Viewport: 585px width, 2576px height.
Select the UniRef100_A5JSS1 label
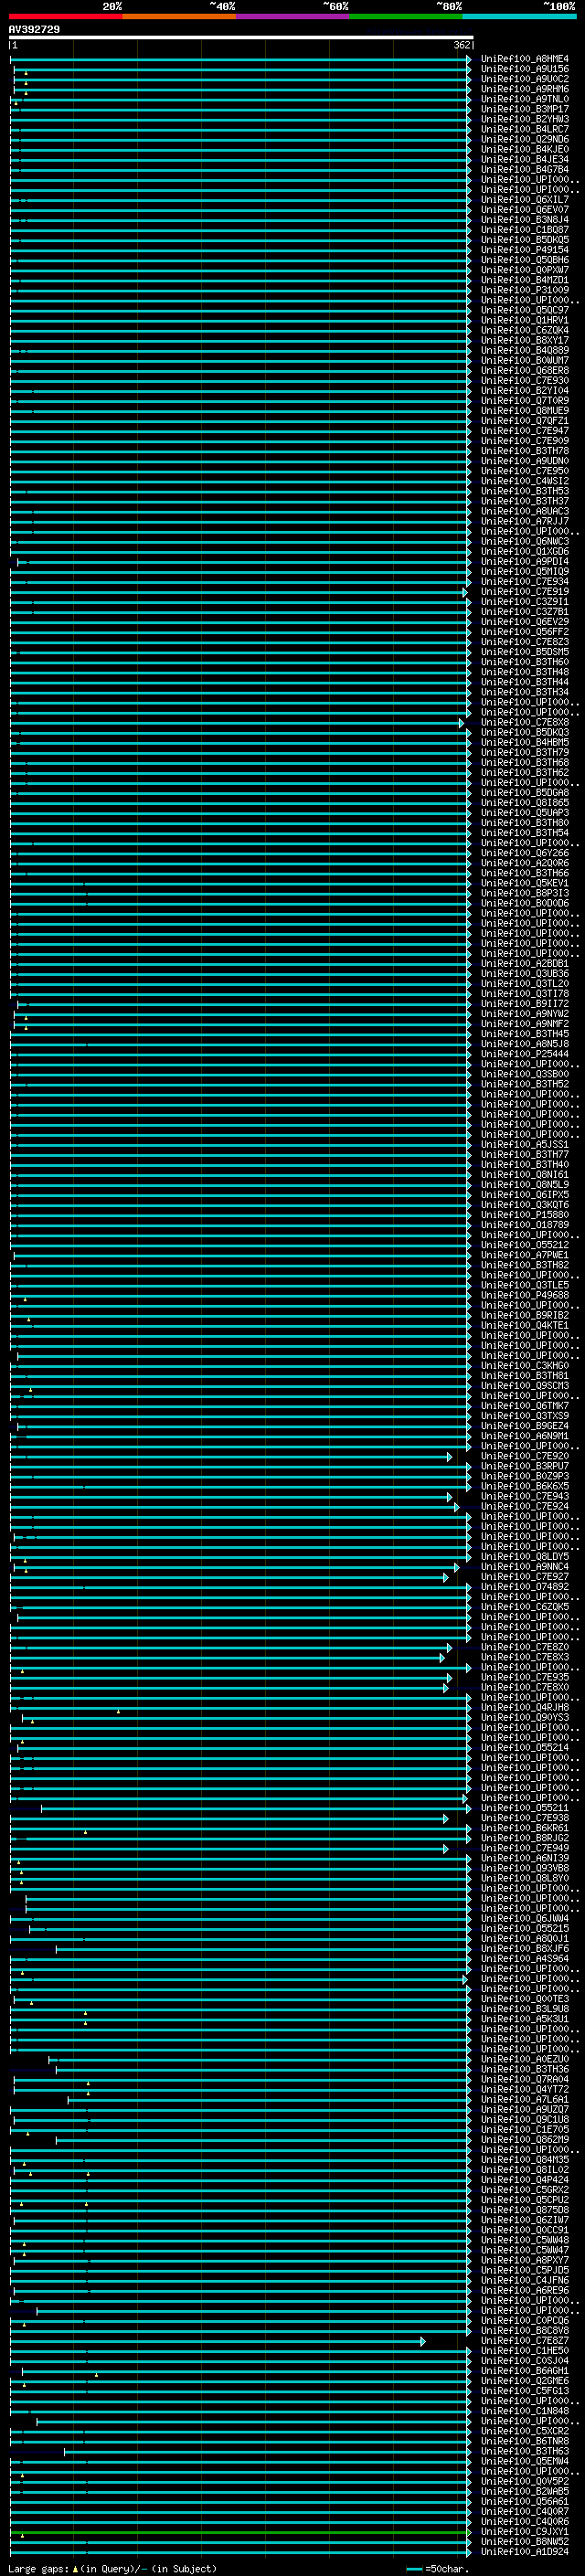(x=525, y=1145)
